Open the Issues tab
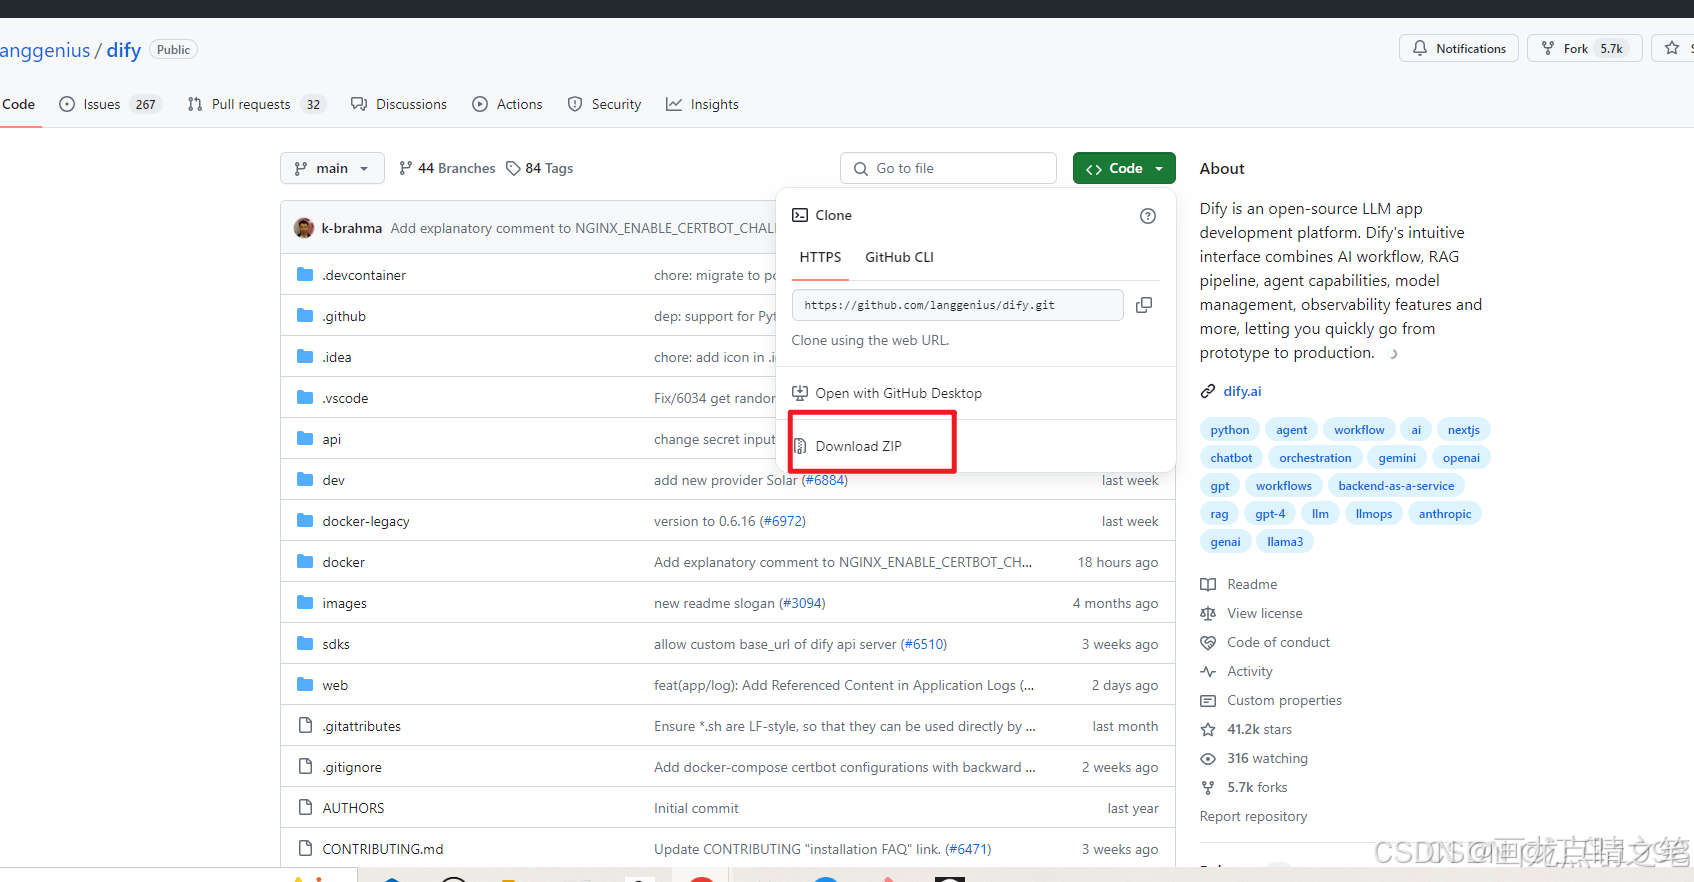Viewport: 1694px width, 882px height. [x=110, y=104]
